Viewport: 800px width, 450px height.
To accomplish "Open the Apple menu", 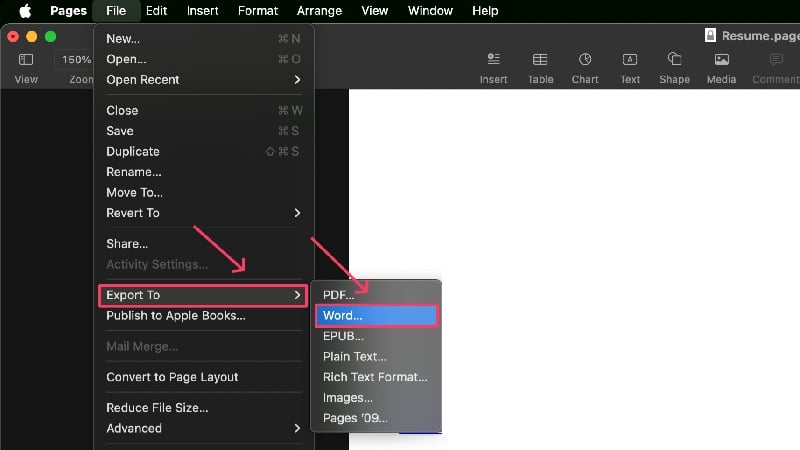I will (25, 11).
